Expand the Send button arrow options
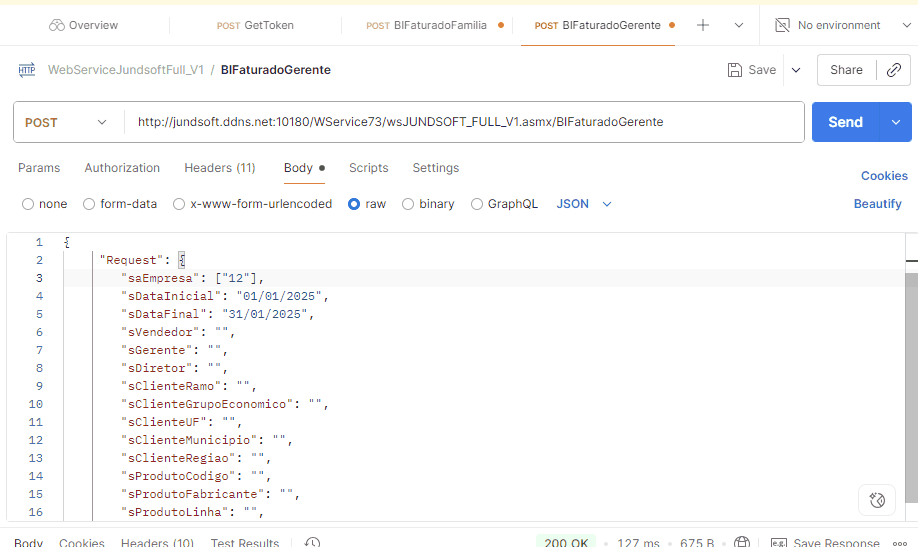 pos(895,122)
